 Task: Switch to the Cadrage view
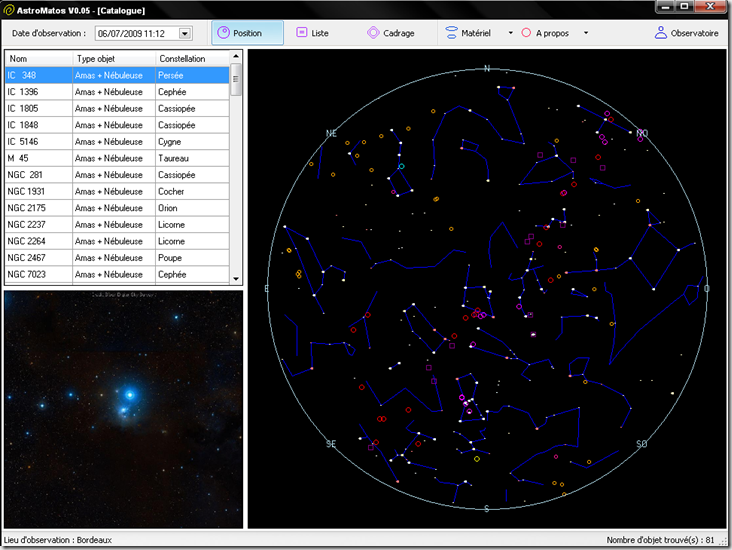click(x=391, y=33)
